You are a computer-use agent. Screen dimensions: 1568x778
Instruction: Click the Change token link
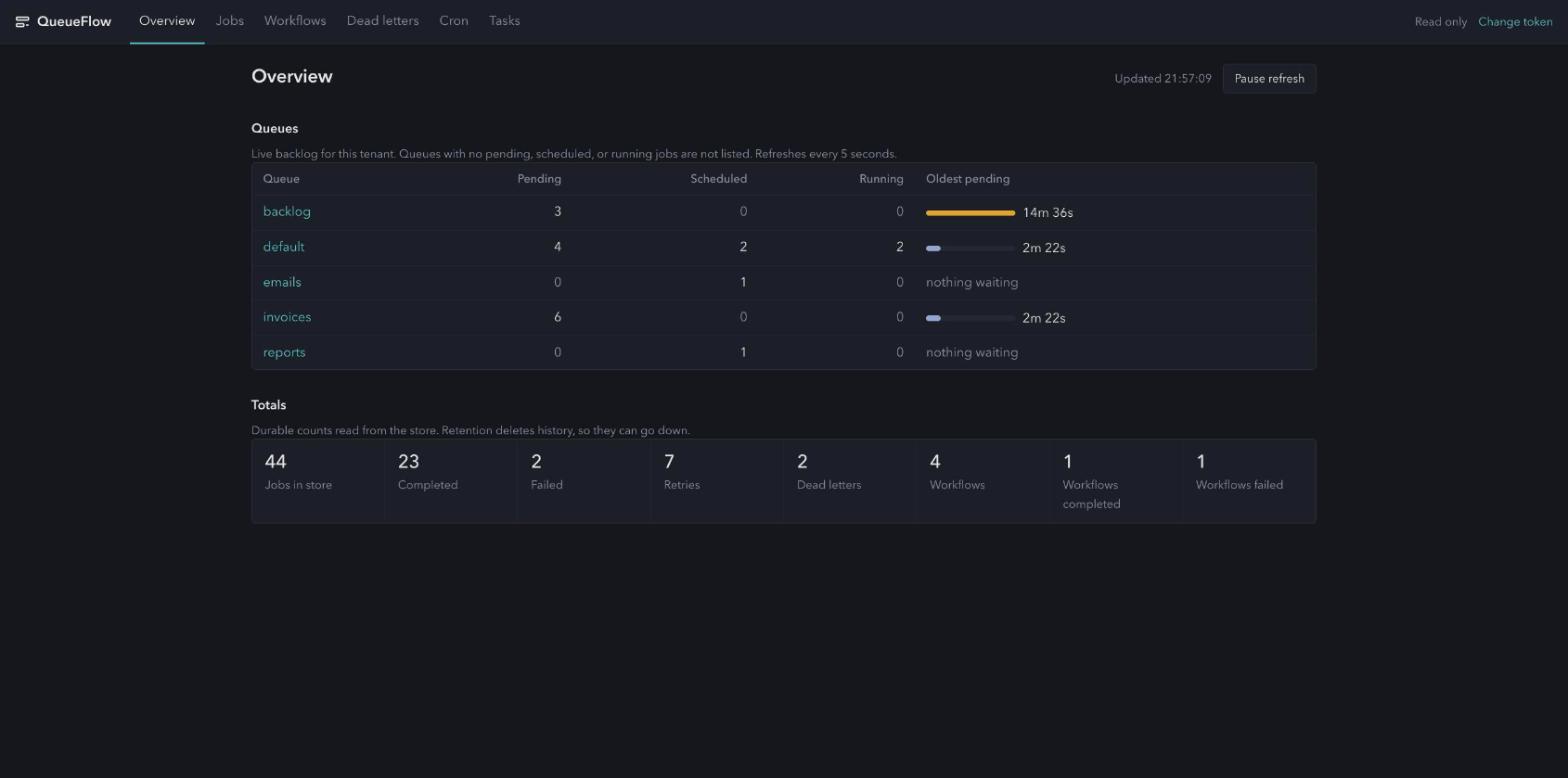[x=1515, y=22]
